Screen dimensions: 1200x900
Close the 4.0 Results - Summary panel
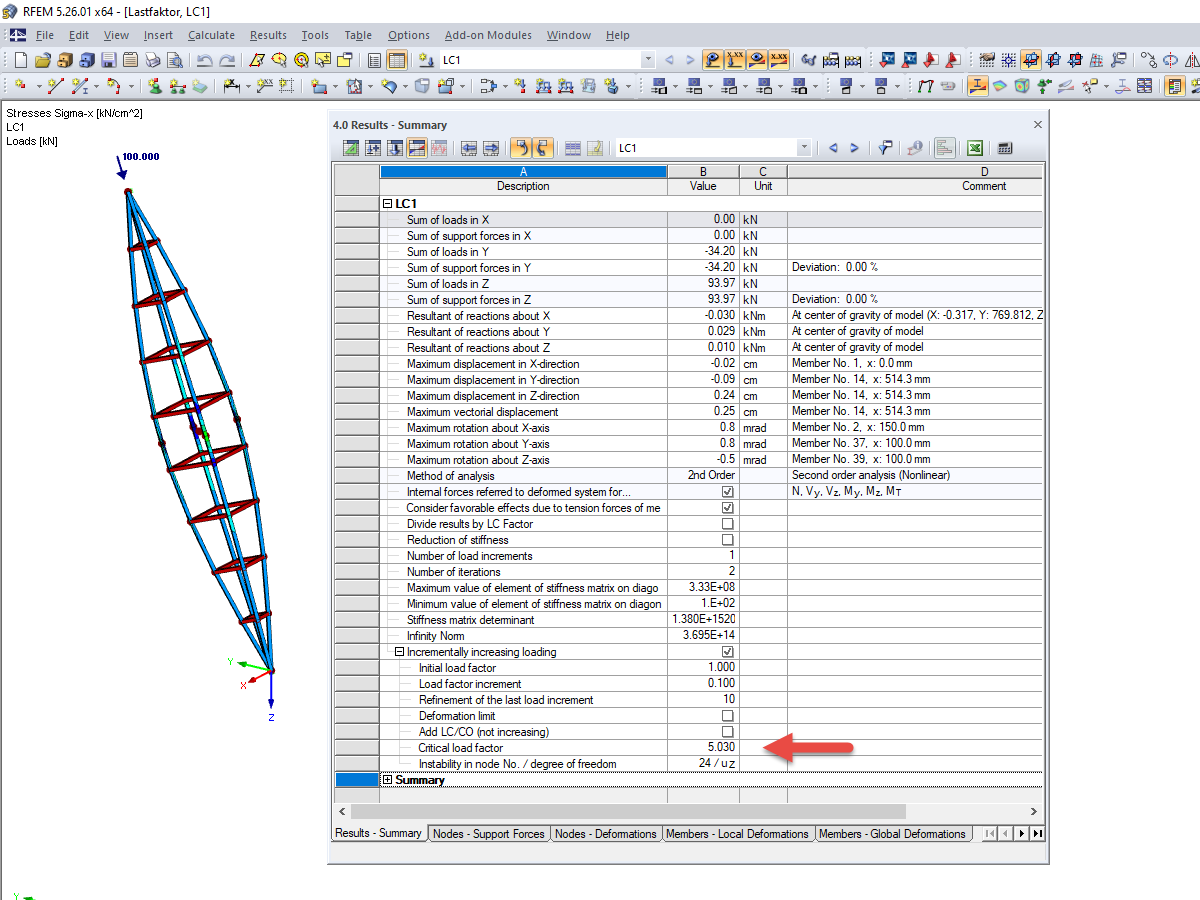pos(1037,125)
